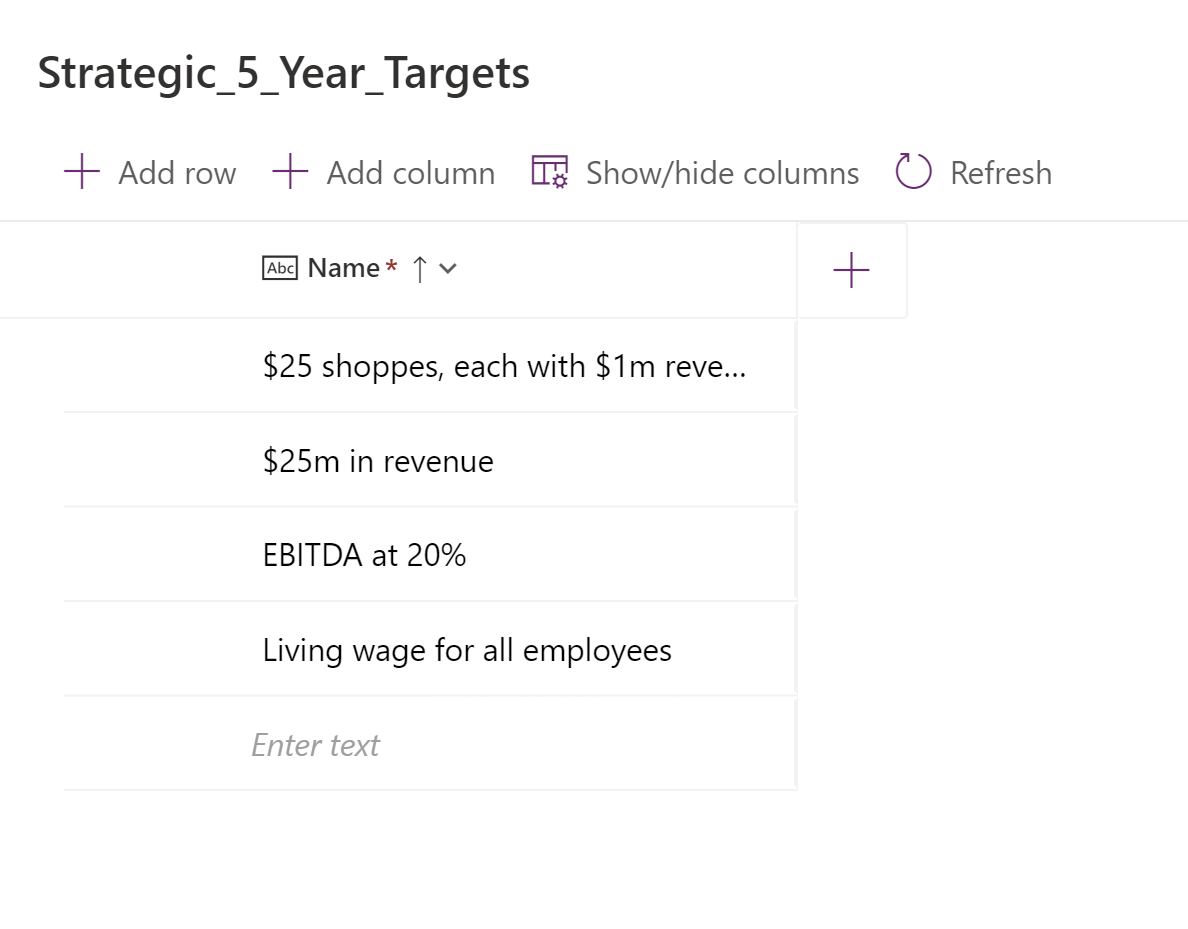The width and height of the screenshot is (1188, 929).
Task: Select the 'EBITDA at 20%' cell
Action: (x=364, y=555)
